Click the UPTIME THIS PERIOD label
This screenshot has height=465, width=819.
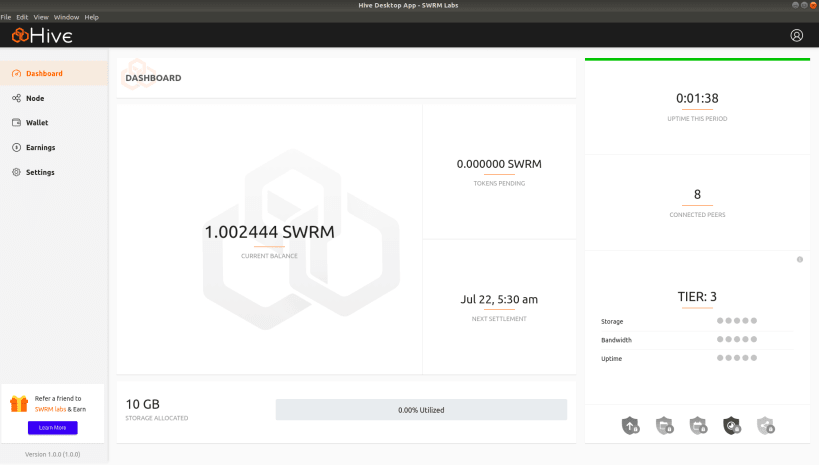(697, 119)
